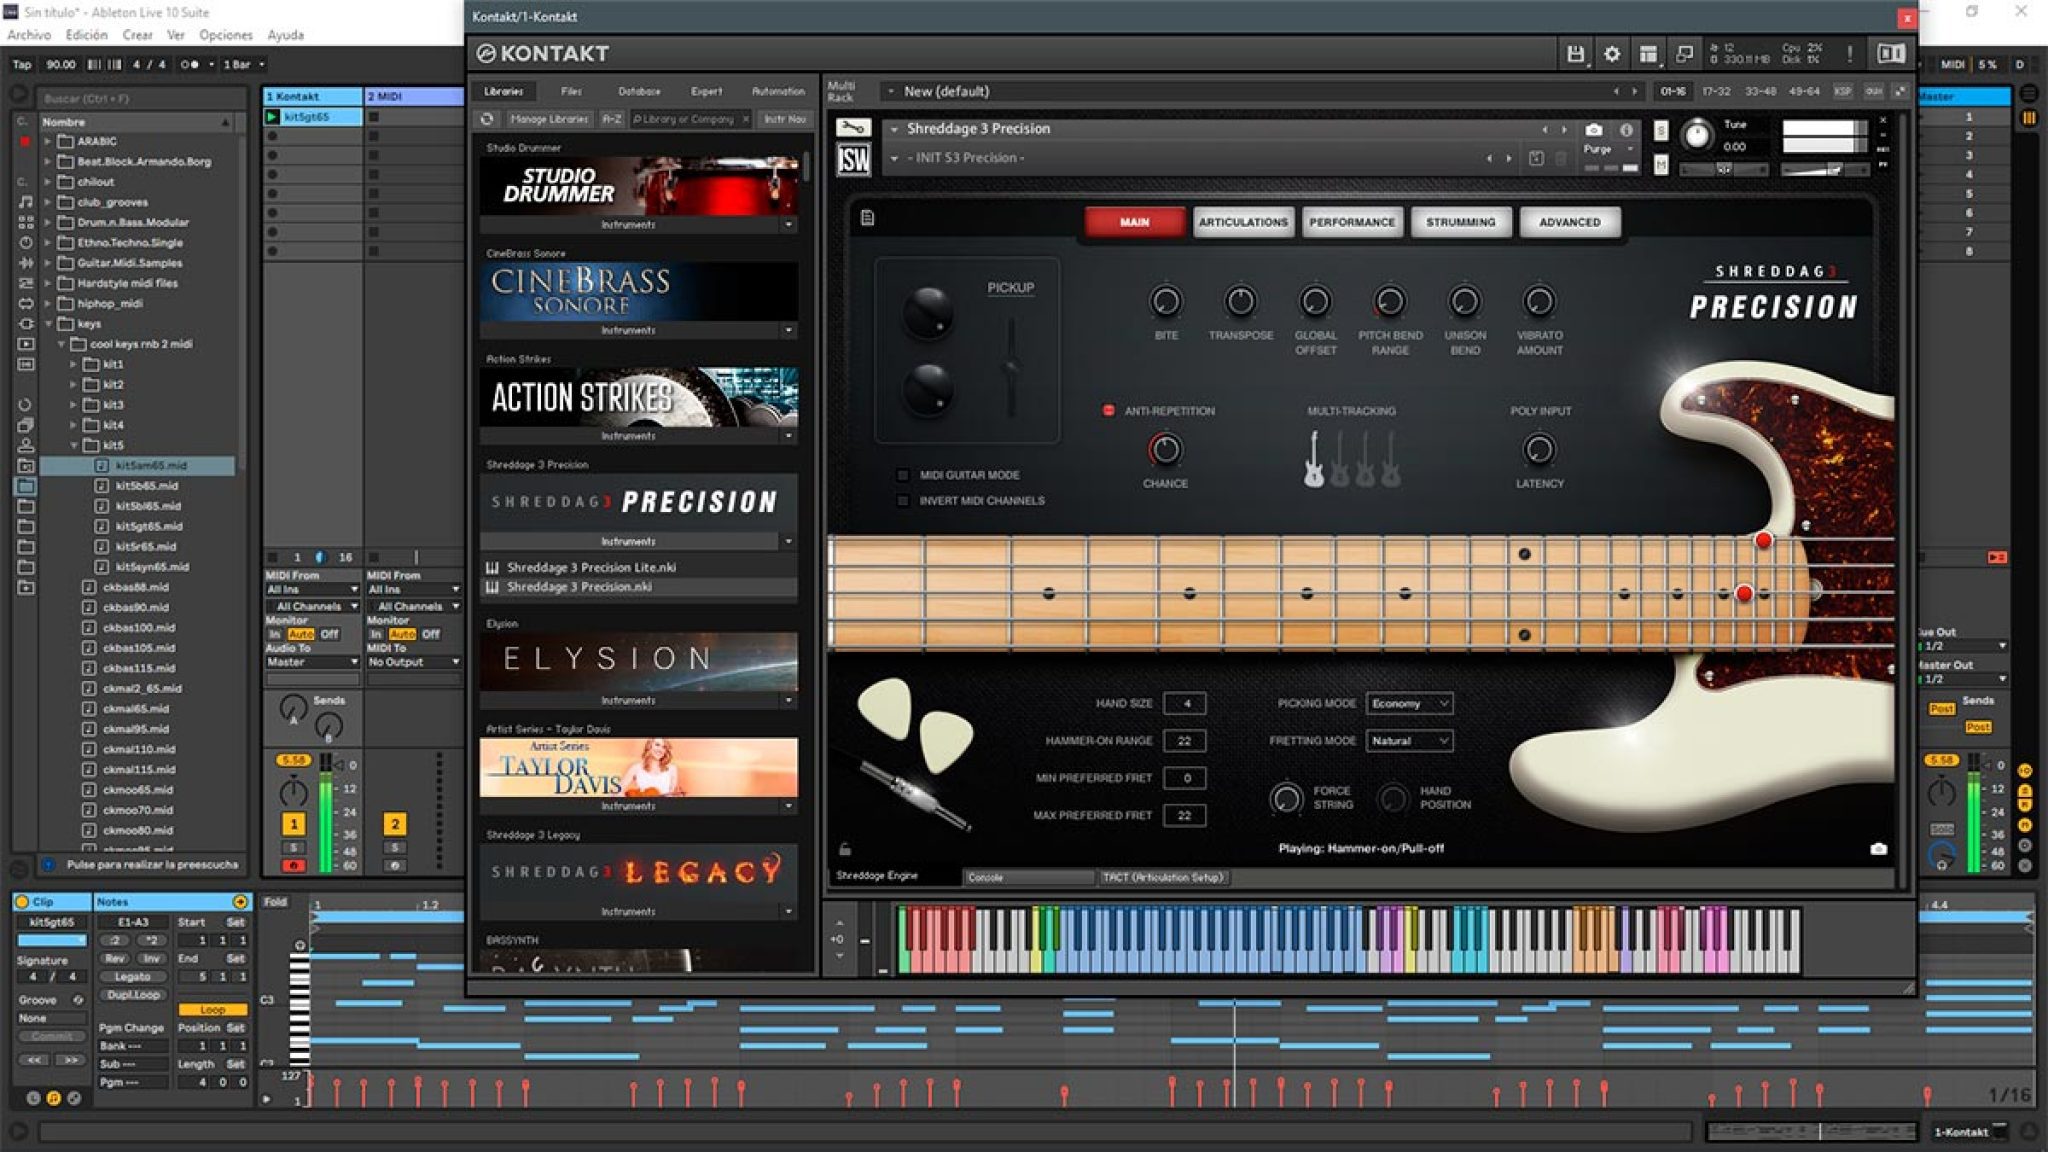Viewport: 2048px width, 1152px height.
Task: Select the Instruments clock icon in browser
Action: (x=26, y=242)
